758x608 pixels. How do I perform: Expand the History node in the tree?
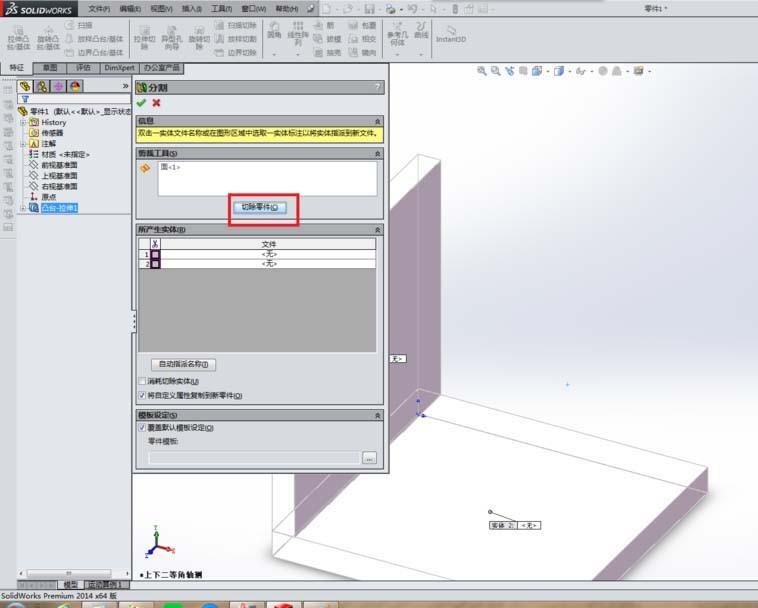pyautogui.click(x=23, y=122)
